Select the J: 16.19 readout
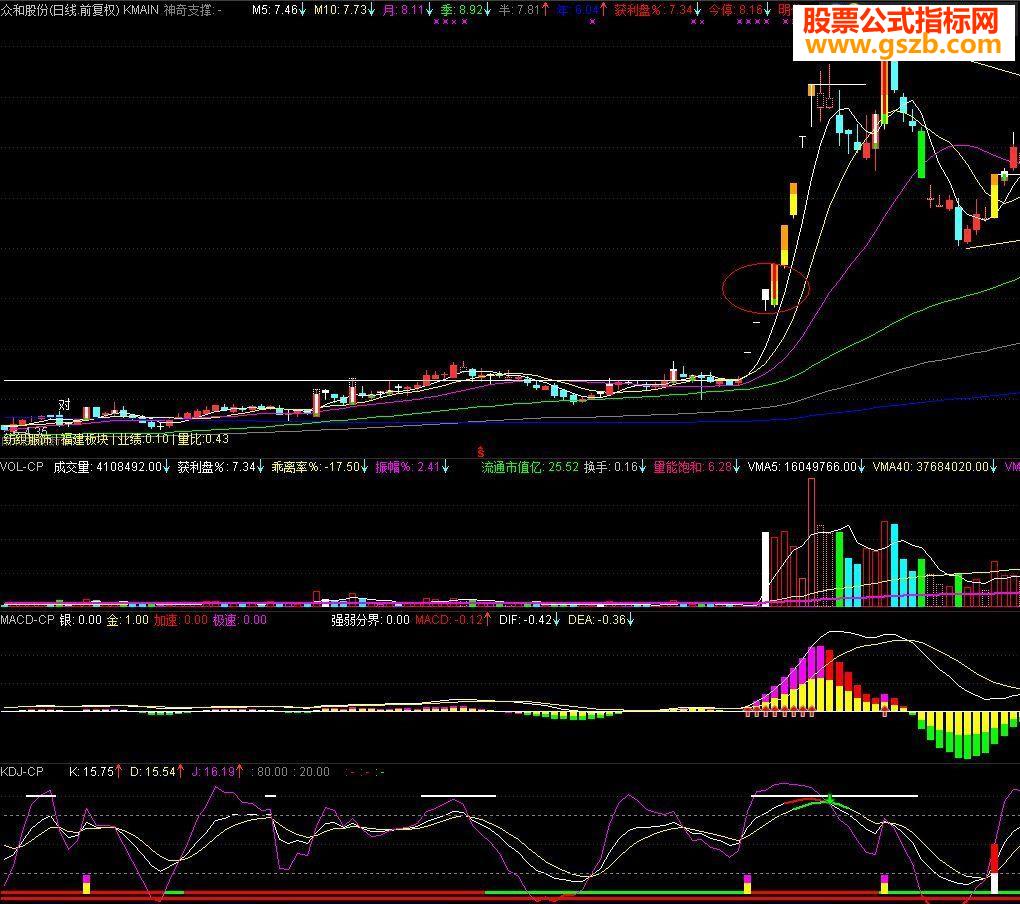The image size is (1020, 904). 218,772
